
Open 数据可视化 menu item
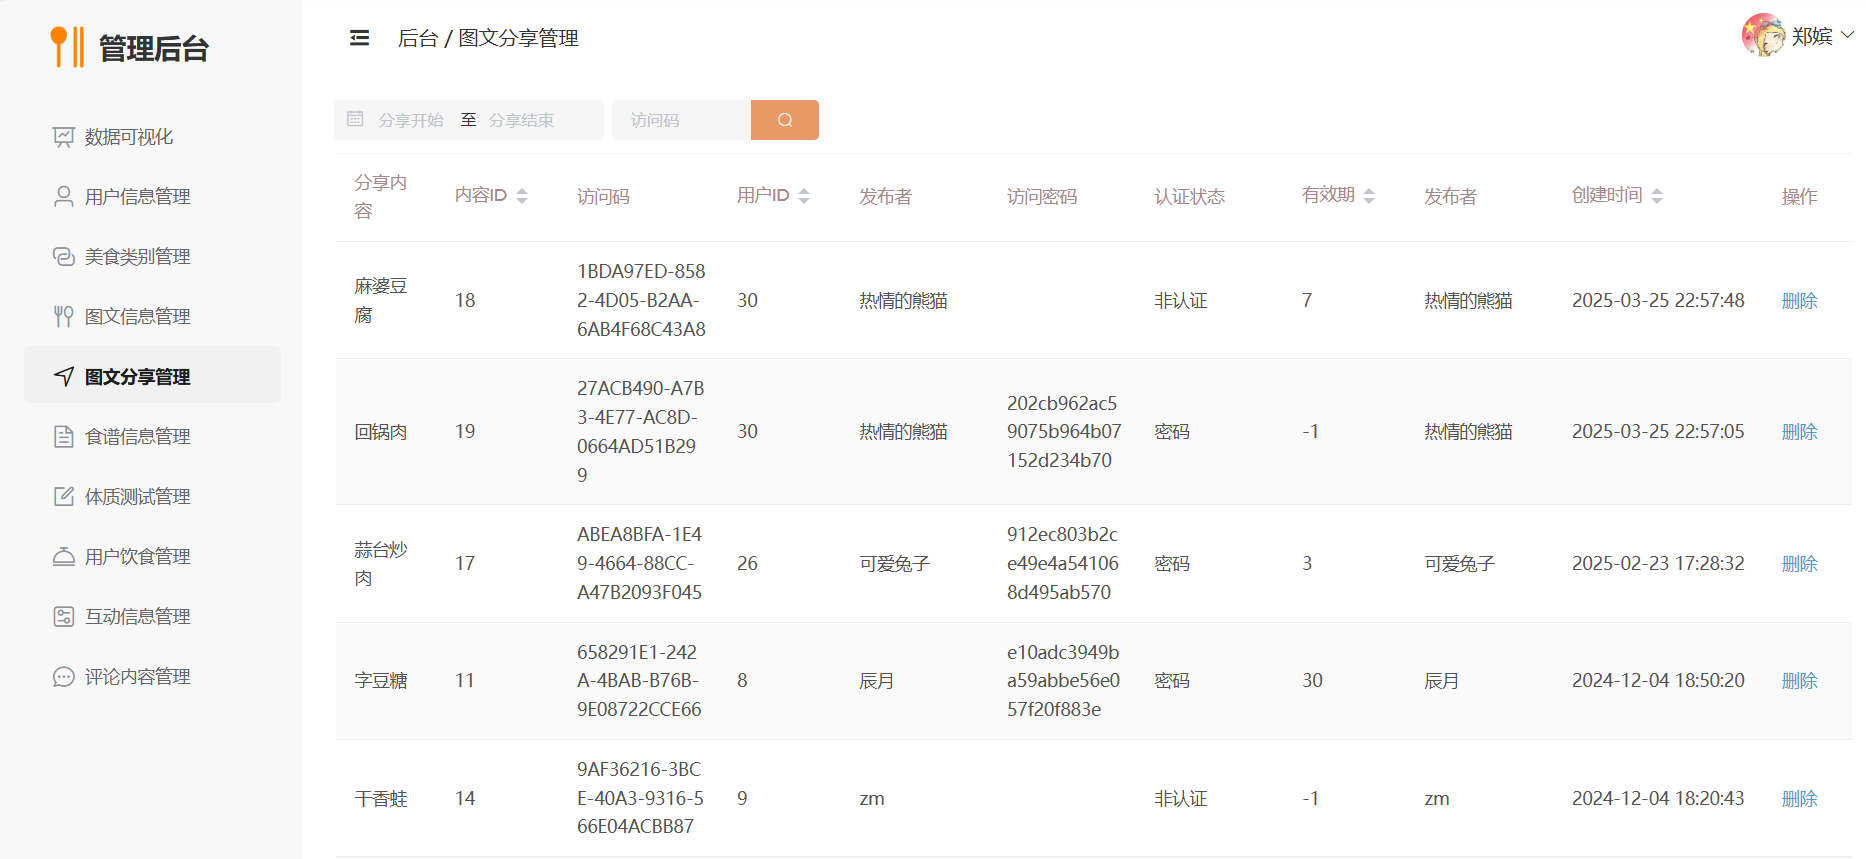coord(152,137)
